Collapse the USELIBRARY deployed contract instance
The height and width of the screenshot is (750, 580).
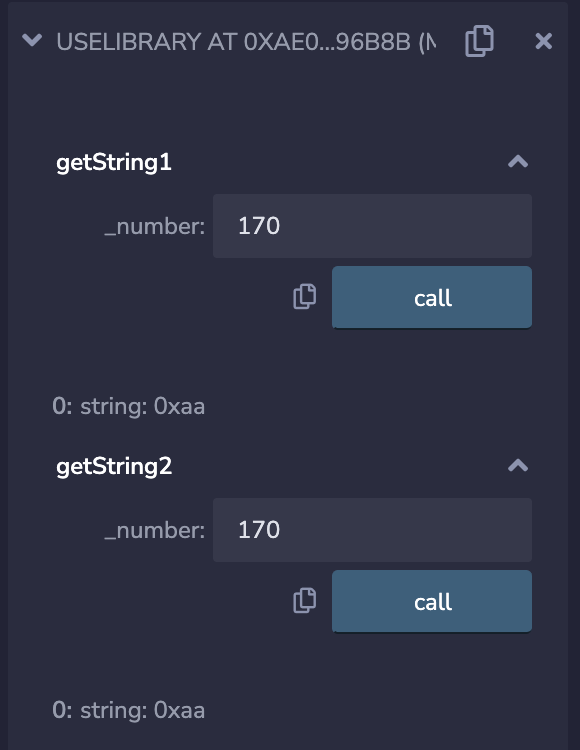(32, 40)
